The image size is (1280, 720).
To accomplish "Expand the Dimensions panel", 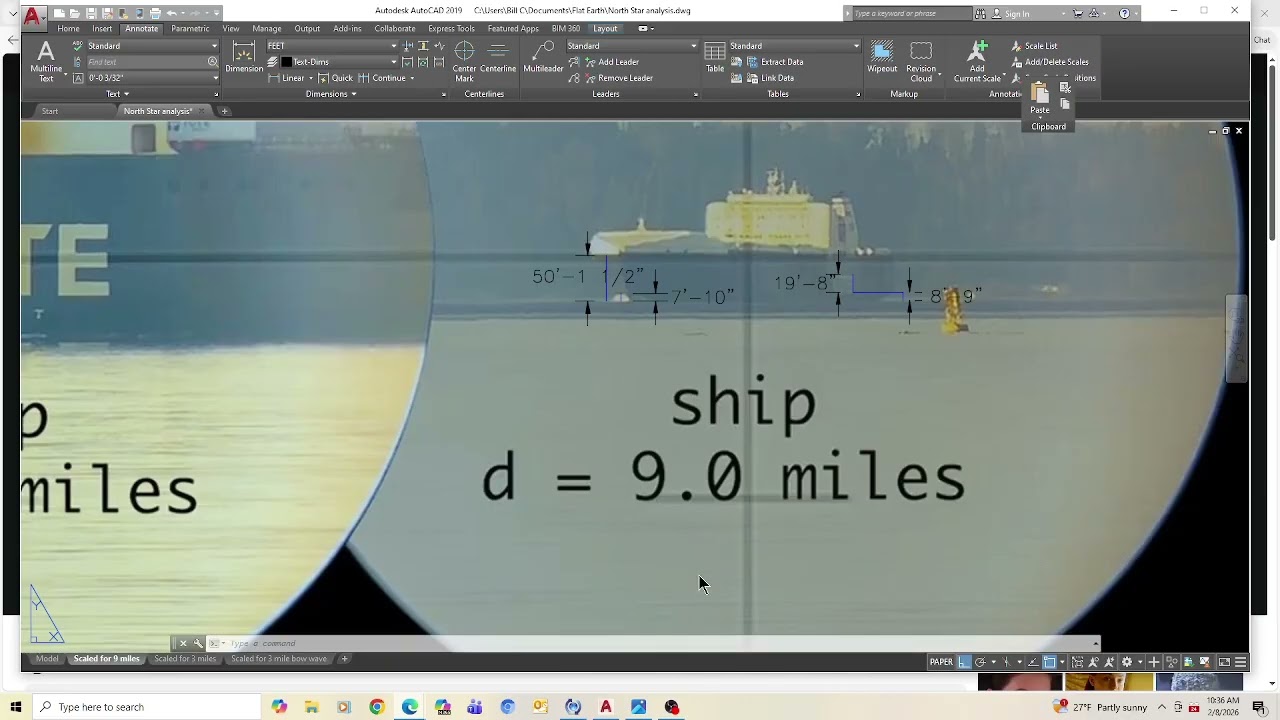I will coord(331,94).
